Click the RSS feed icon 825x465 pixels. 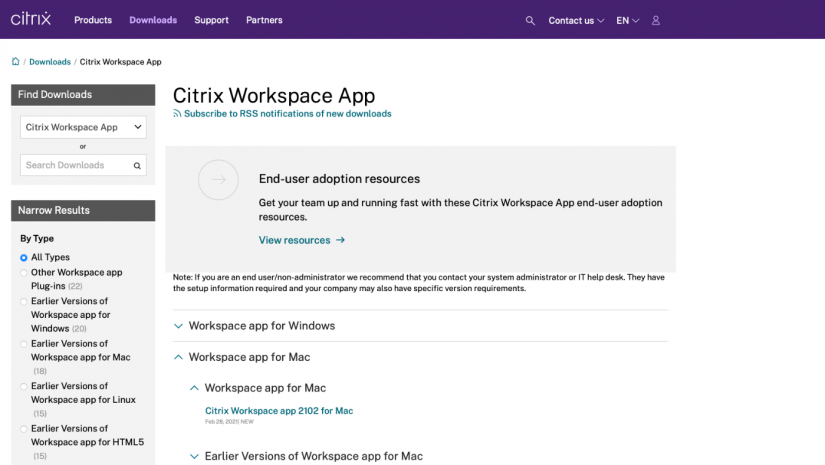point(177,114)
